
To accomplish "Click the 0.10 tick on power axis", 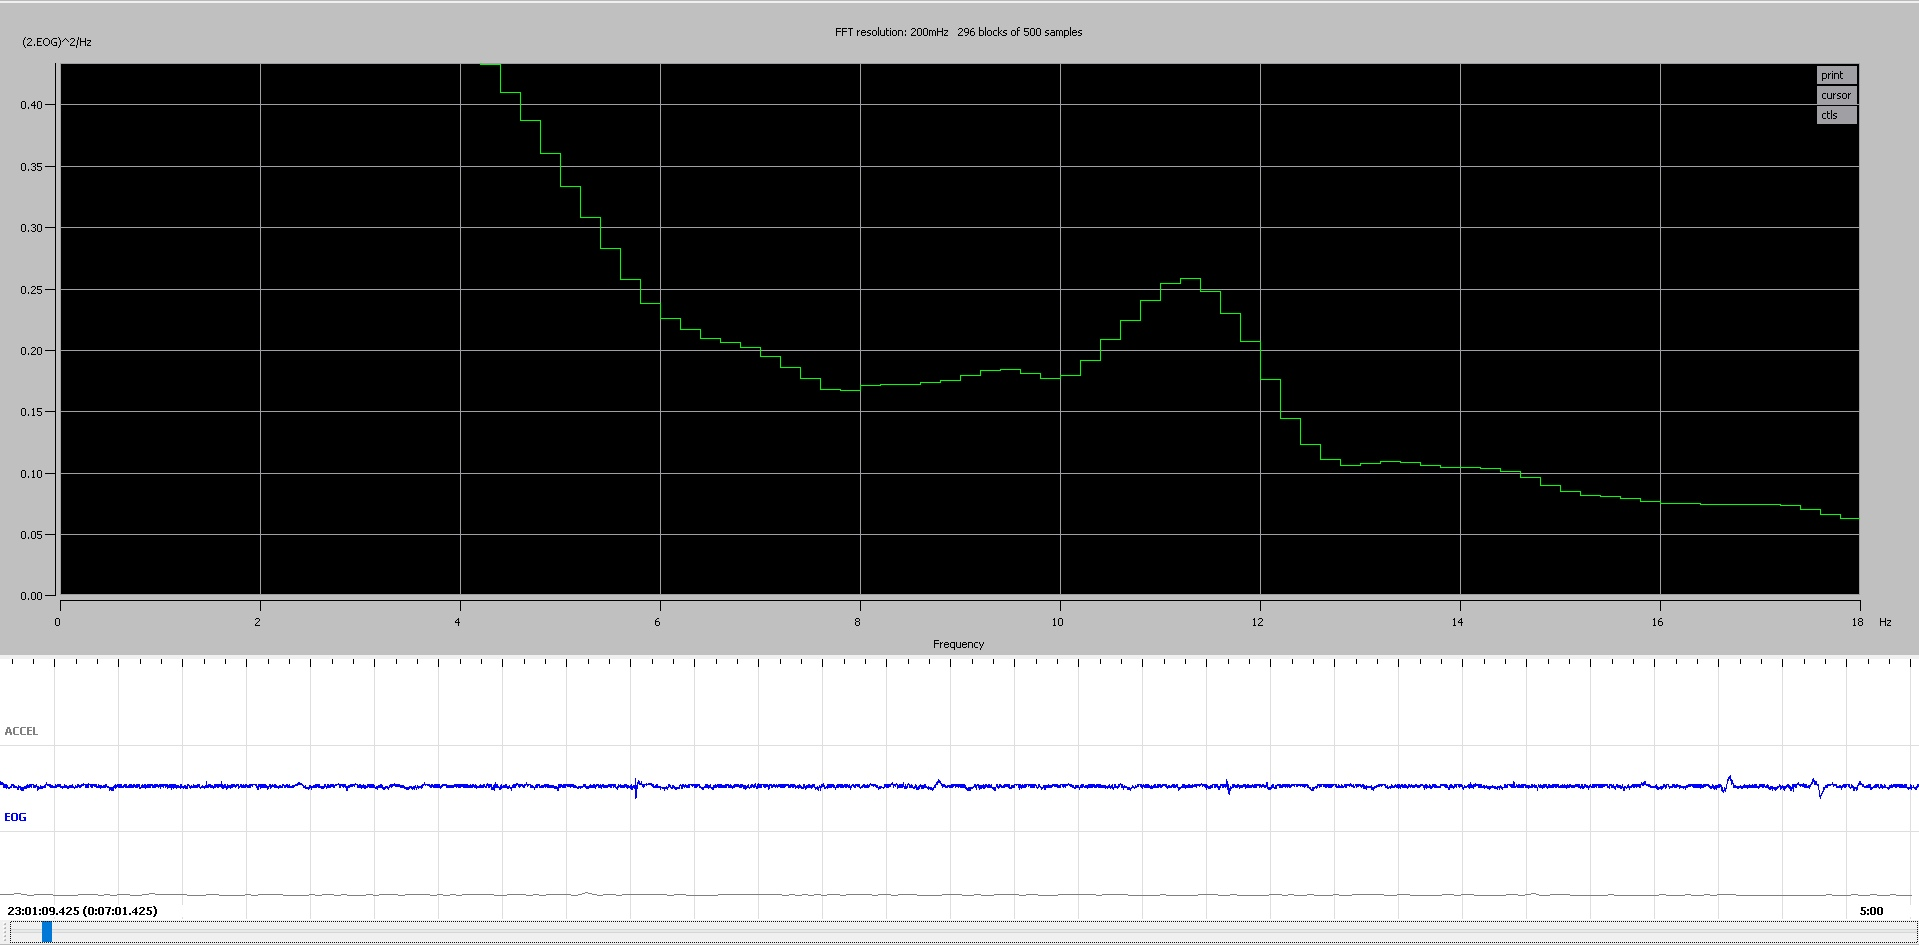I will 31,474.
